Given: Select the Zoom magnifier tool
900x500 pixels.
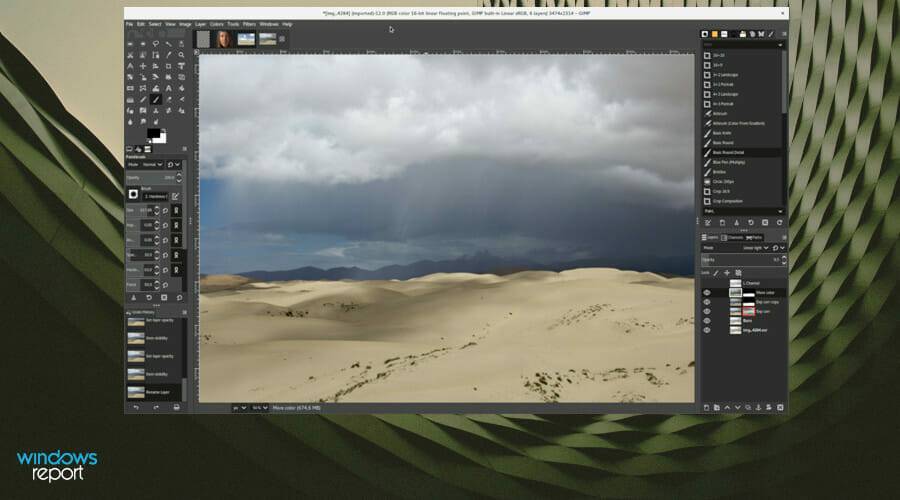Looking at the screenshot, I should (181, 55).
